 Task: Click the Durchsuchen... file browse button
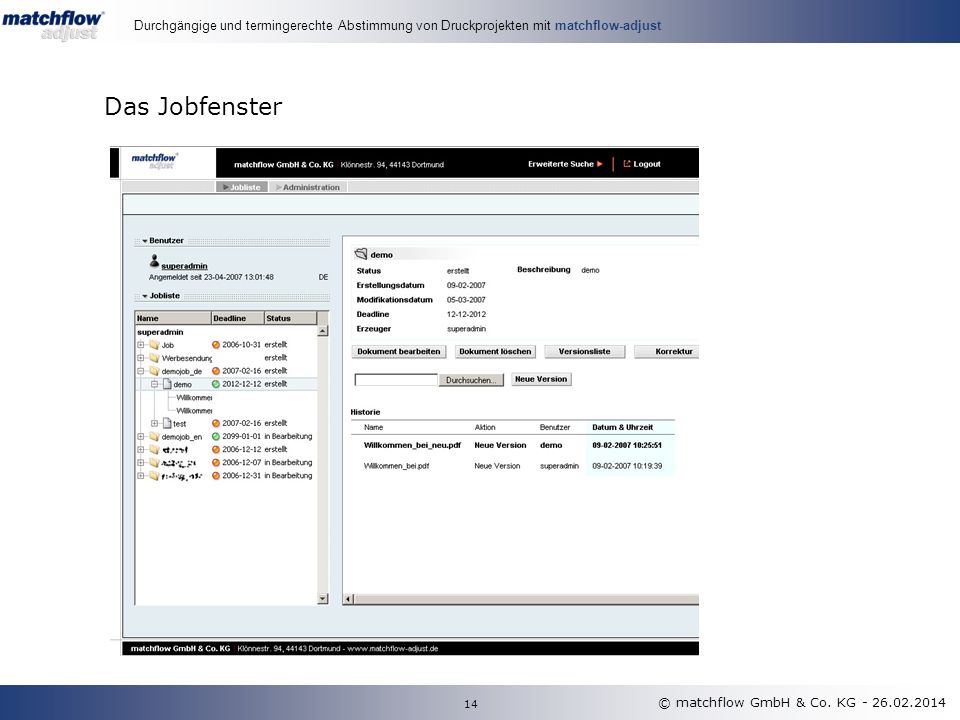(471, 380)
